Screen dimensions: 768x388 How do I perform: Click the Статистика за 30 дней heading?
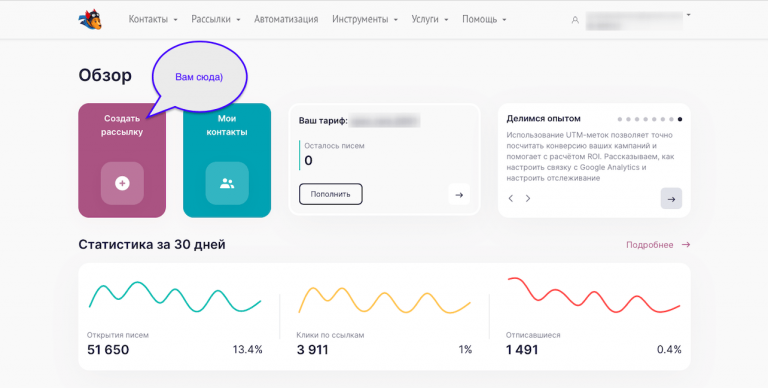pos(152,244)
